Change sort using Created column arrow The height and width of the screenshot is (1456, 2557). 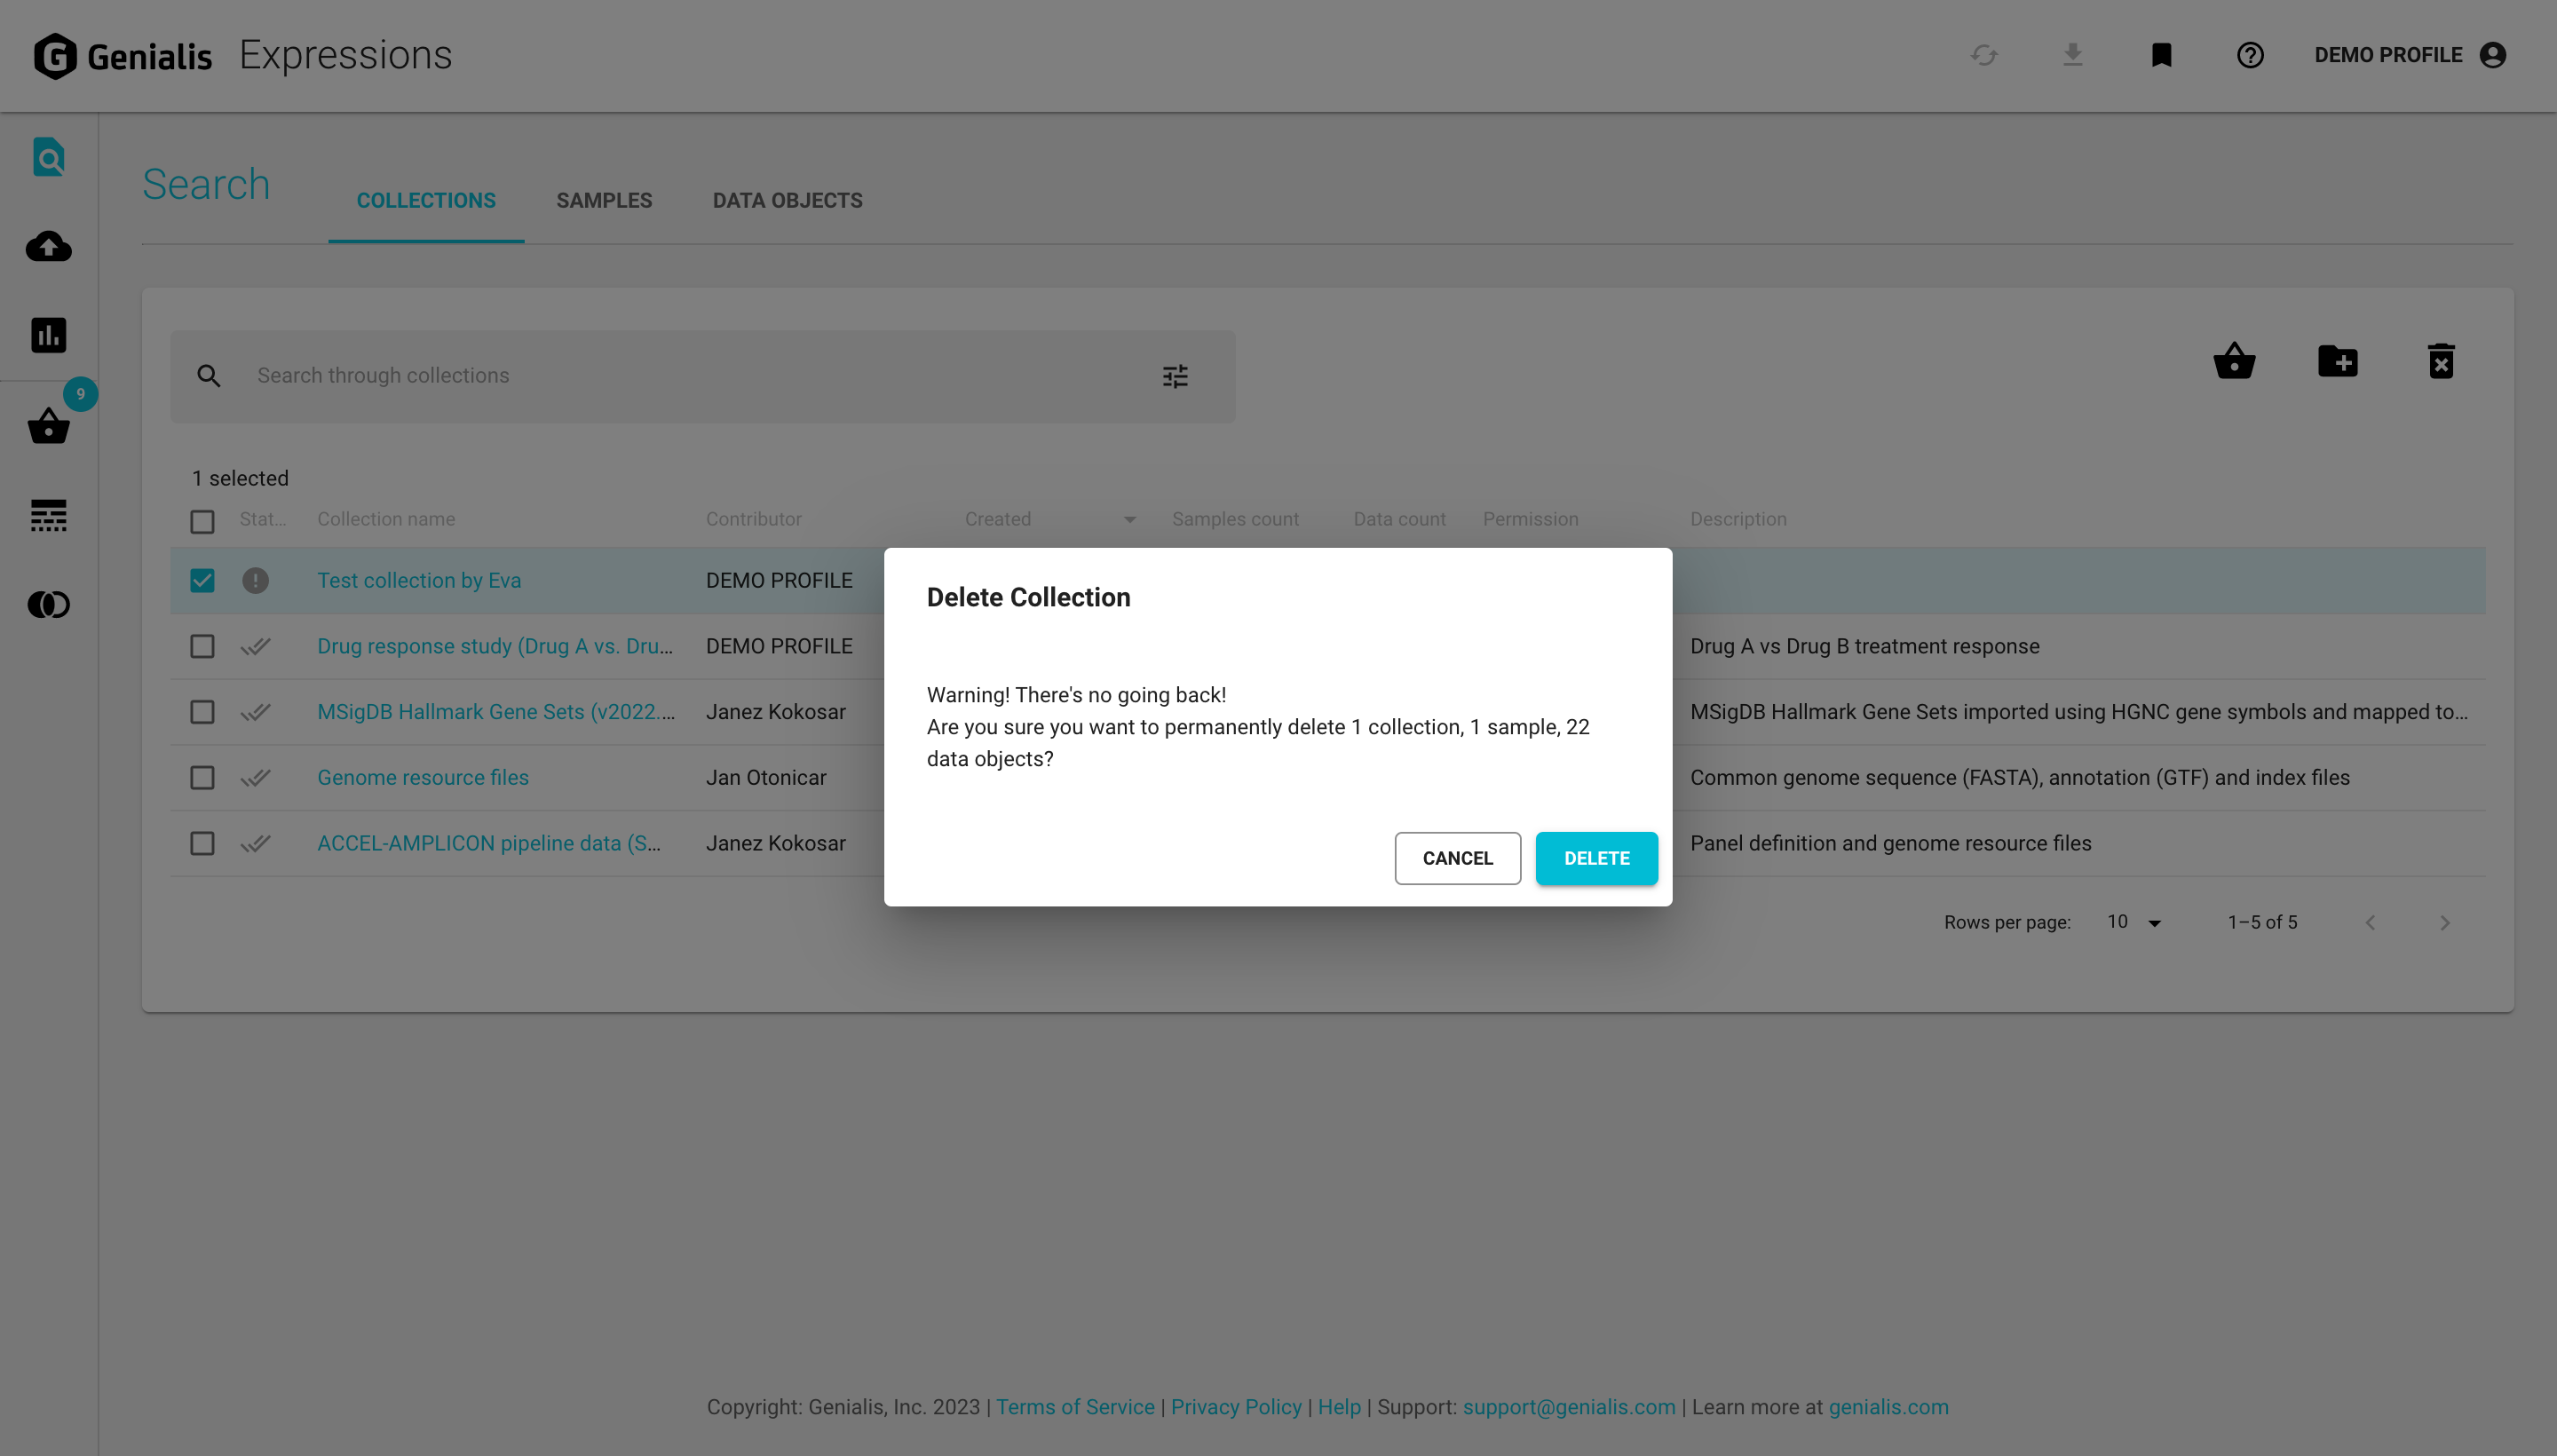click(x=1130, y=520)
